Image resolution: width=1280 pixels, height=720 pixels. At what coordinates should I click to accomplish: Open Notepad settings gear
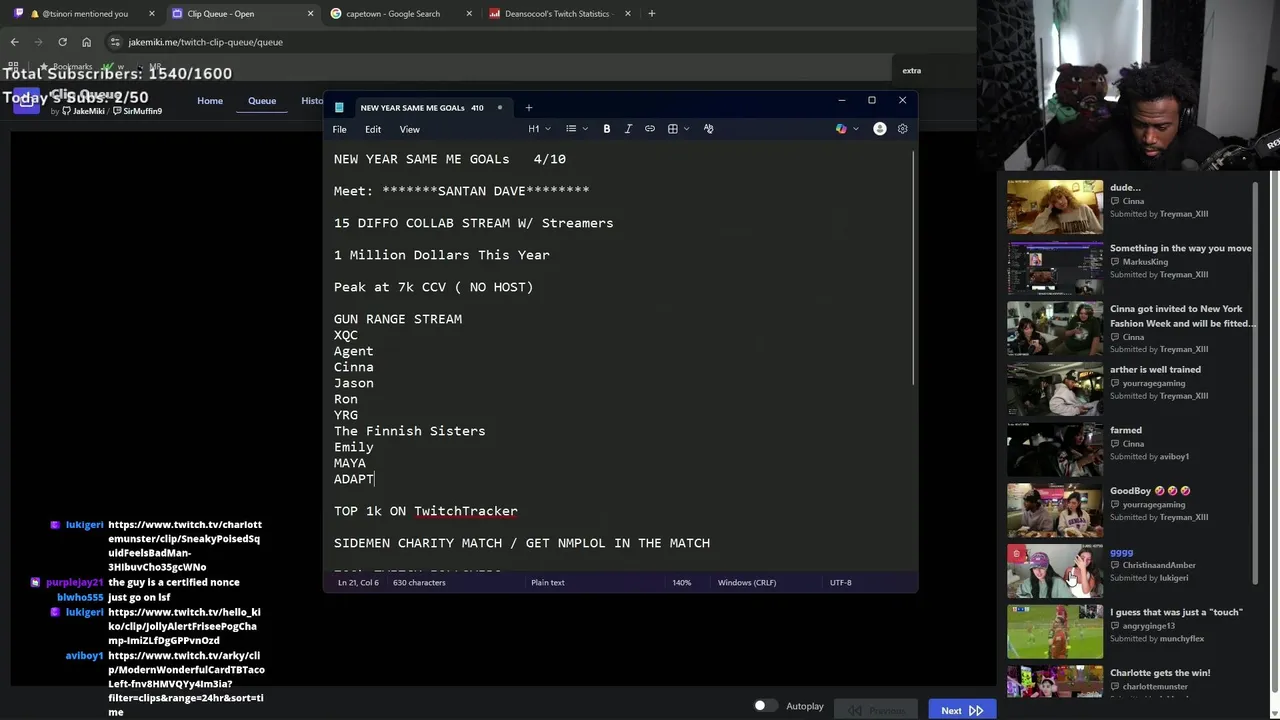tap(902, 129)
